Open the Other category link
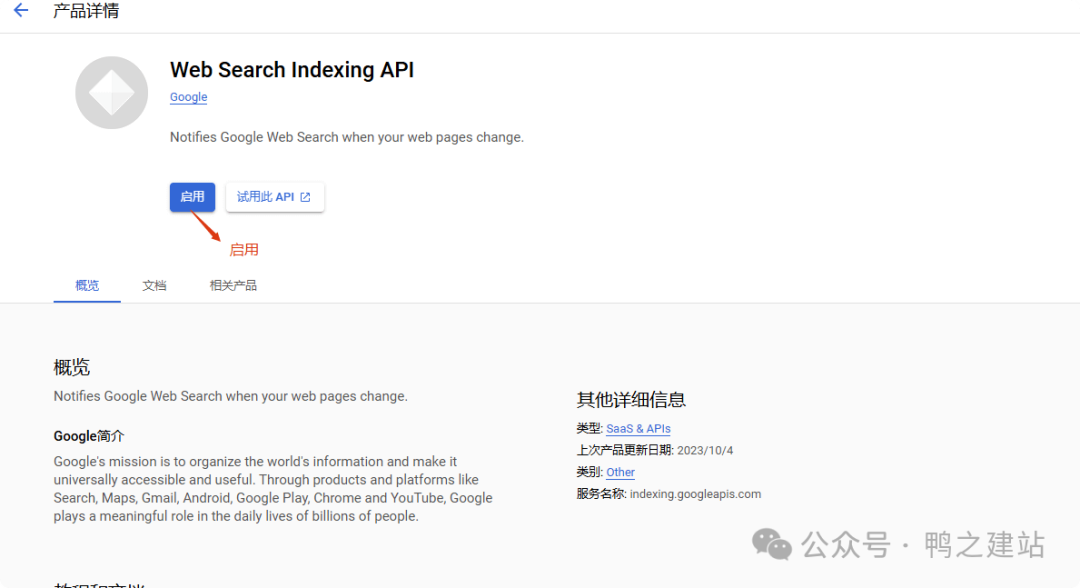This screenshot has width=1080, height=588. tap(620, 472)
